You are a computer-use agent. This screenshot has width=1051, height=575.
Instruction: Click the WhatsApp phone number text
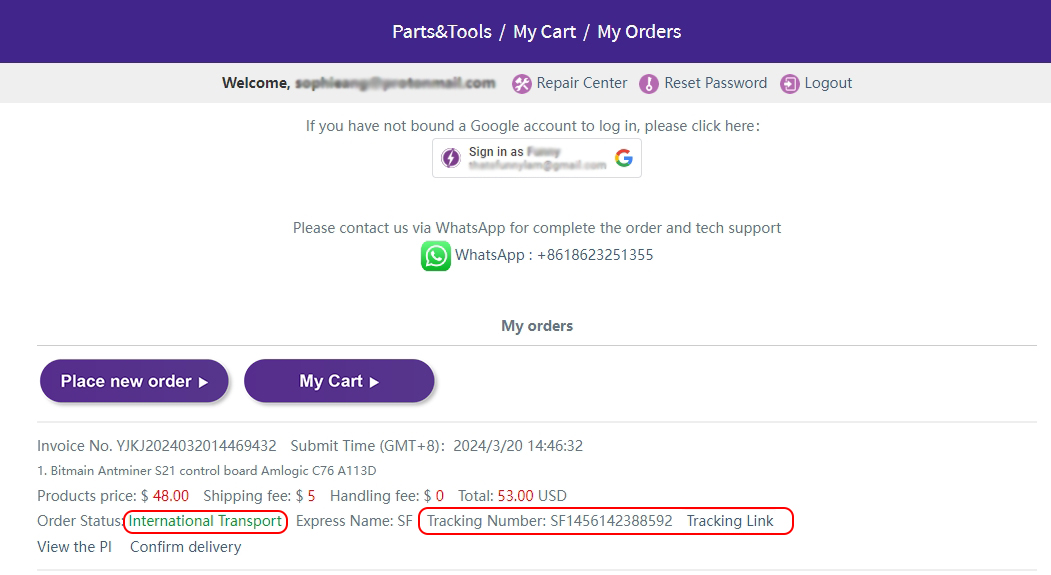tap(554, 255)
